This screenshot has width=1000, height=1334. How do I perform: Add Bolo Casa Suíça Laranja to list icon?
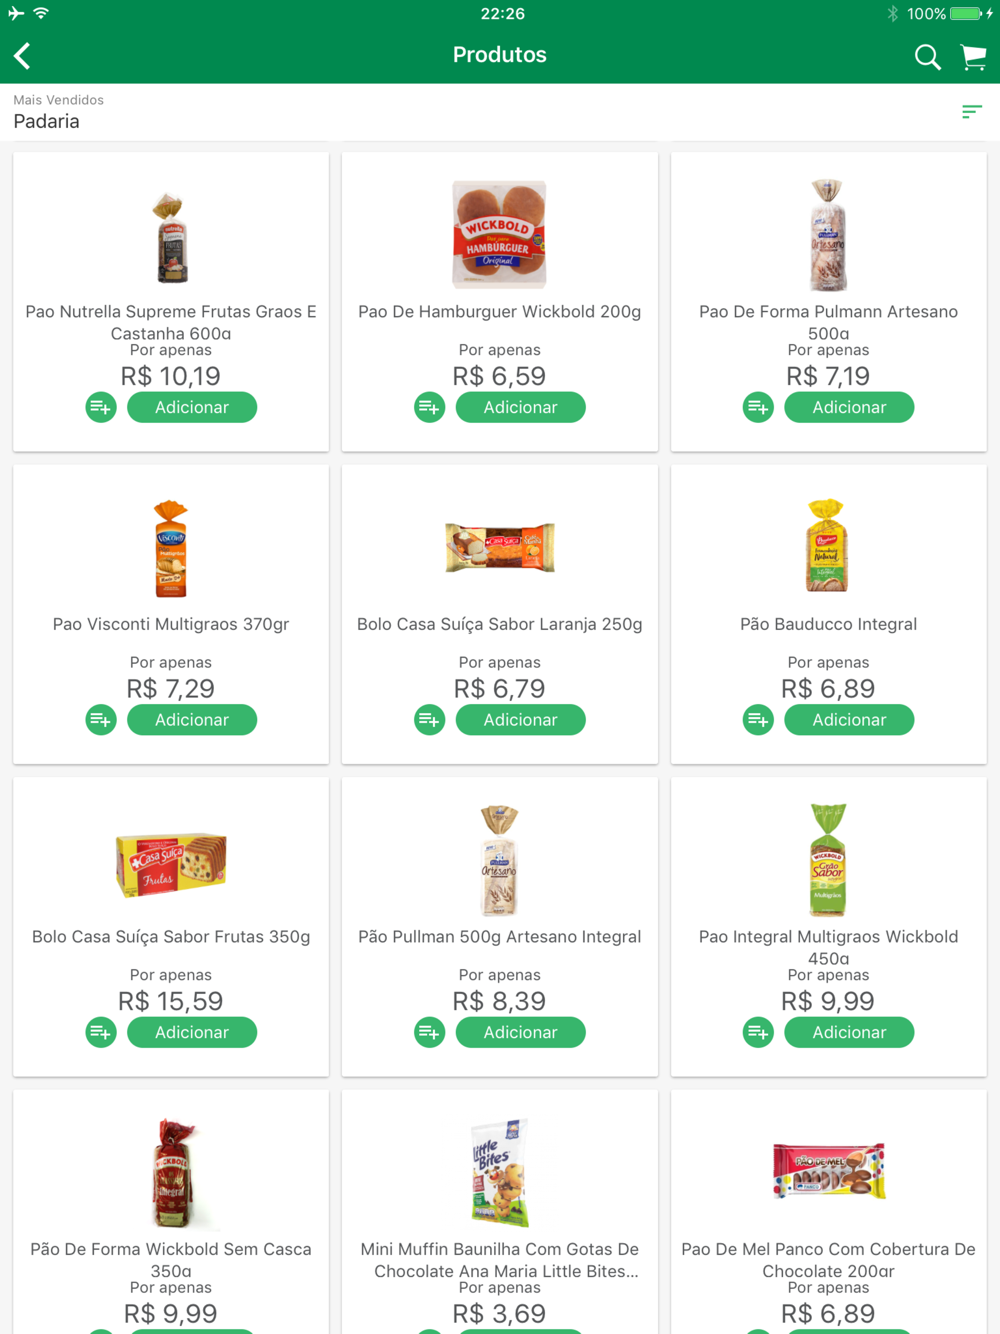tap(430, 720)
